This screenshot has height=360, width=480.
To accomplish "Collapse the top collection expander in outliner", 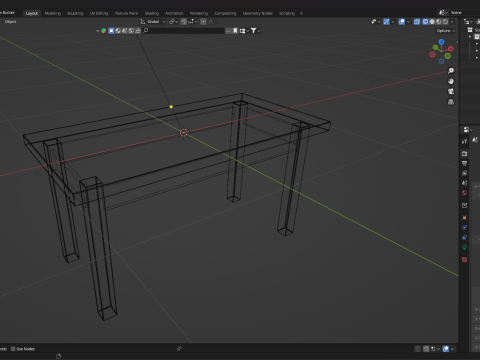I will click(x=470, y=37).
